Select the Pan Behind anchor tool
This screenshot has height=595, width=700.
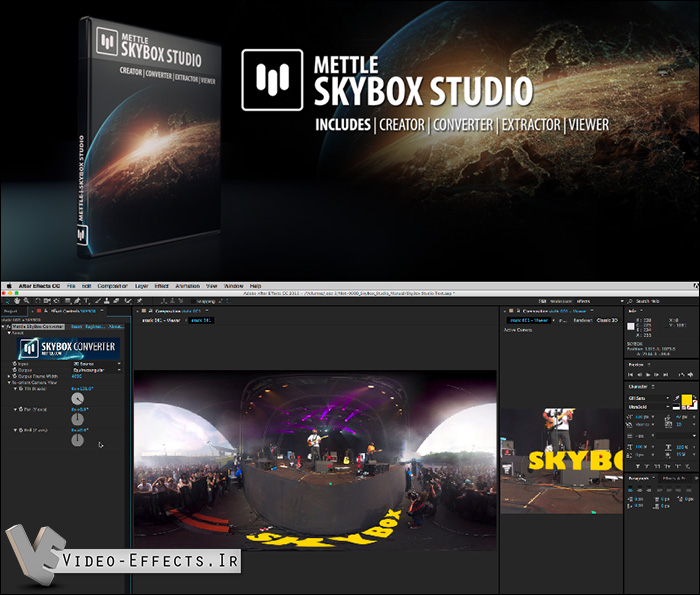(x=56, y=301)
